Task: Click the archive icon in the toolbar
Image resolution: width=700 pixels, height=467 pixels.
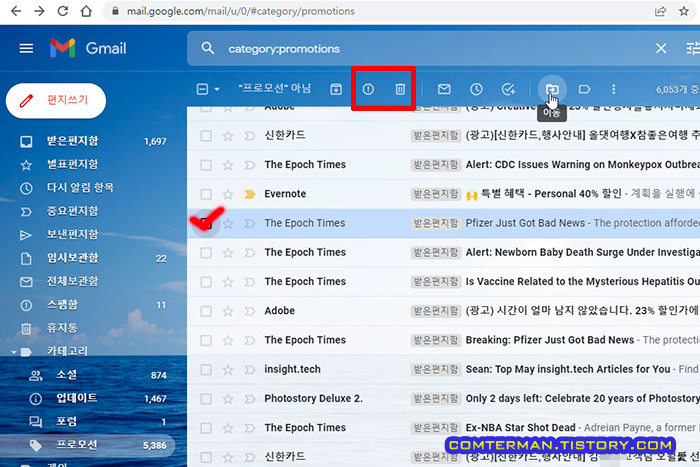Action: click(x=336, y=89)
